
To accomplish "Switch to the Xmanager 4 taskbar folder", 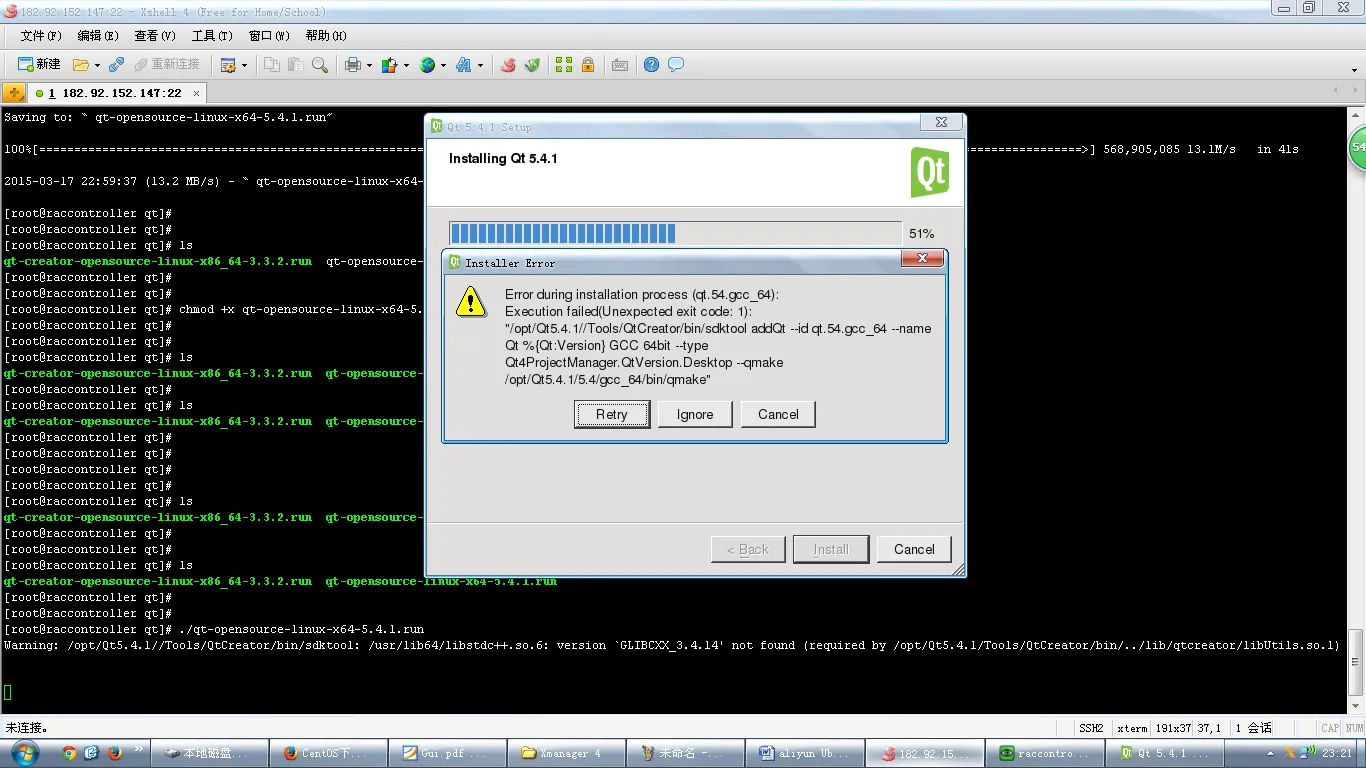I will (x=566, y=753).
